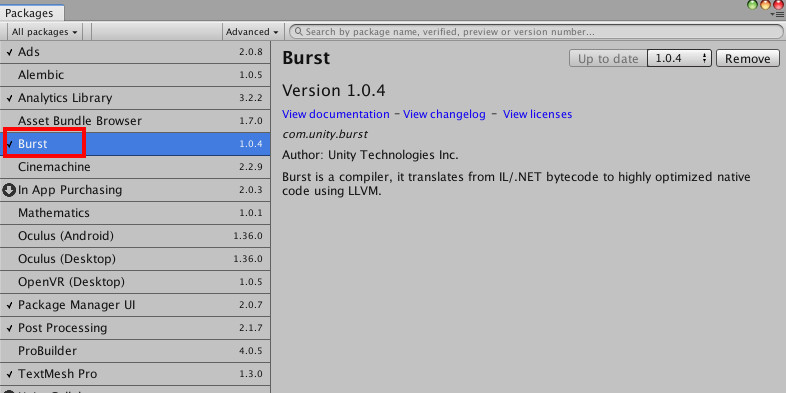786x393 pixels.
Task: Click version 1.36.0 of Oculus (Android)
Action: pyautogui.click(x=248, y=236)
